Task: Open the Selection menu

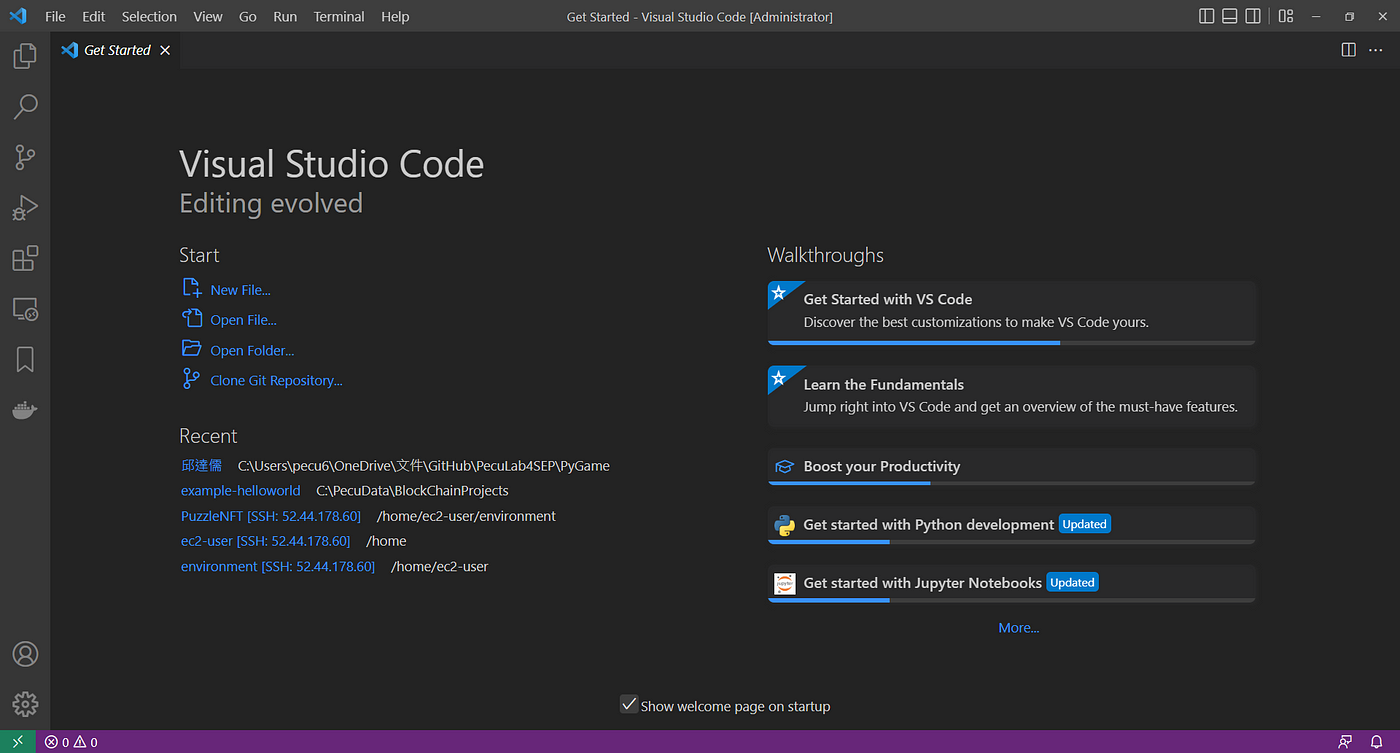Action: [x=149, y=17]
